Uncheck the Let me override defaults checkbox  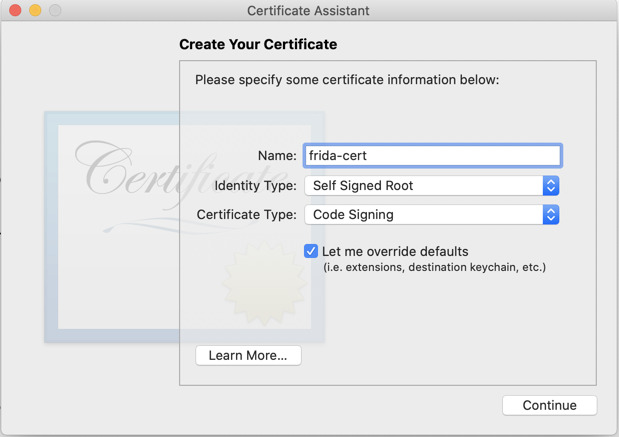[311, 251]
